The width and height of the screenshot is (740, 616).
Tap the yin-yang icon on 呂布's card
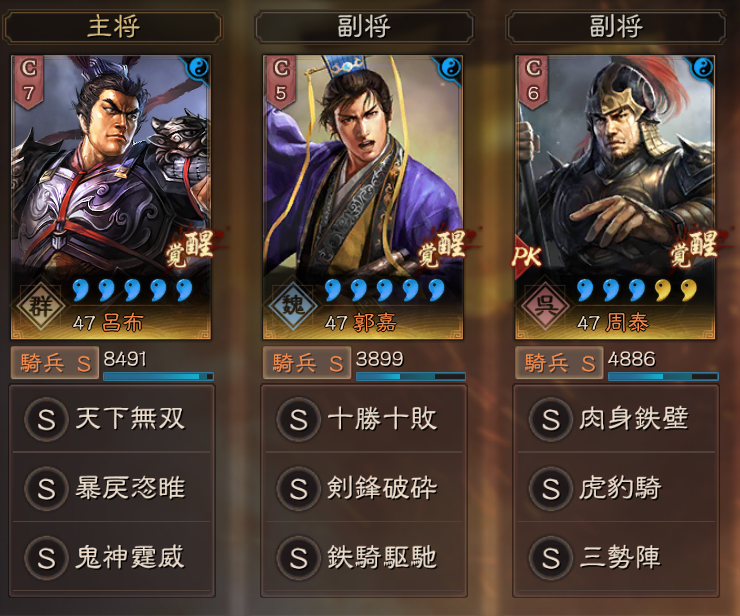click(198, 69)
